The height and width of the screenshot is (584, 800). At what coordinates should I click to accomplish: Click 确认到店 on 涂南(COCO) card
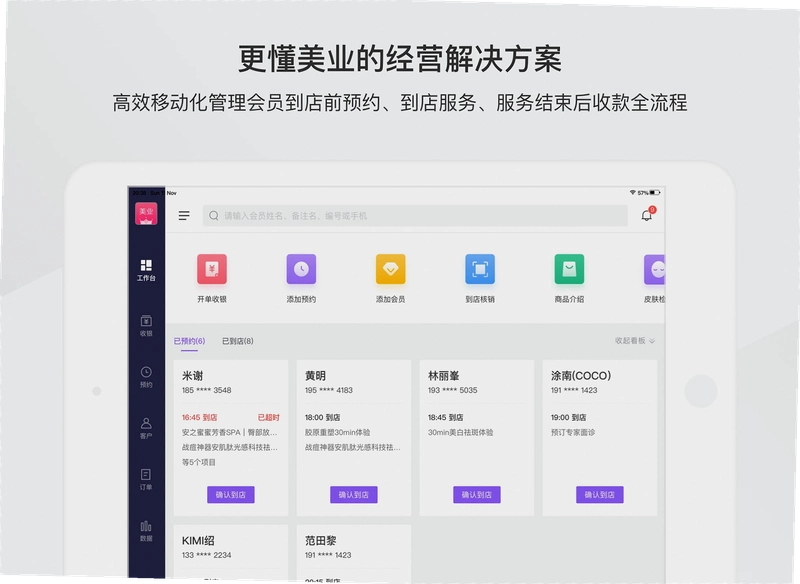[599, 494]
